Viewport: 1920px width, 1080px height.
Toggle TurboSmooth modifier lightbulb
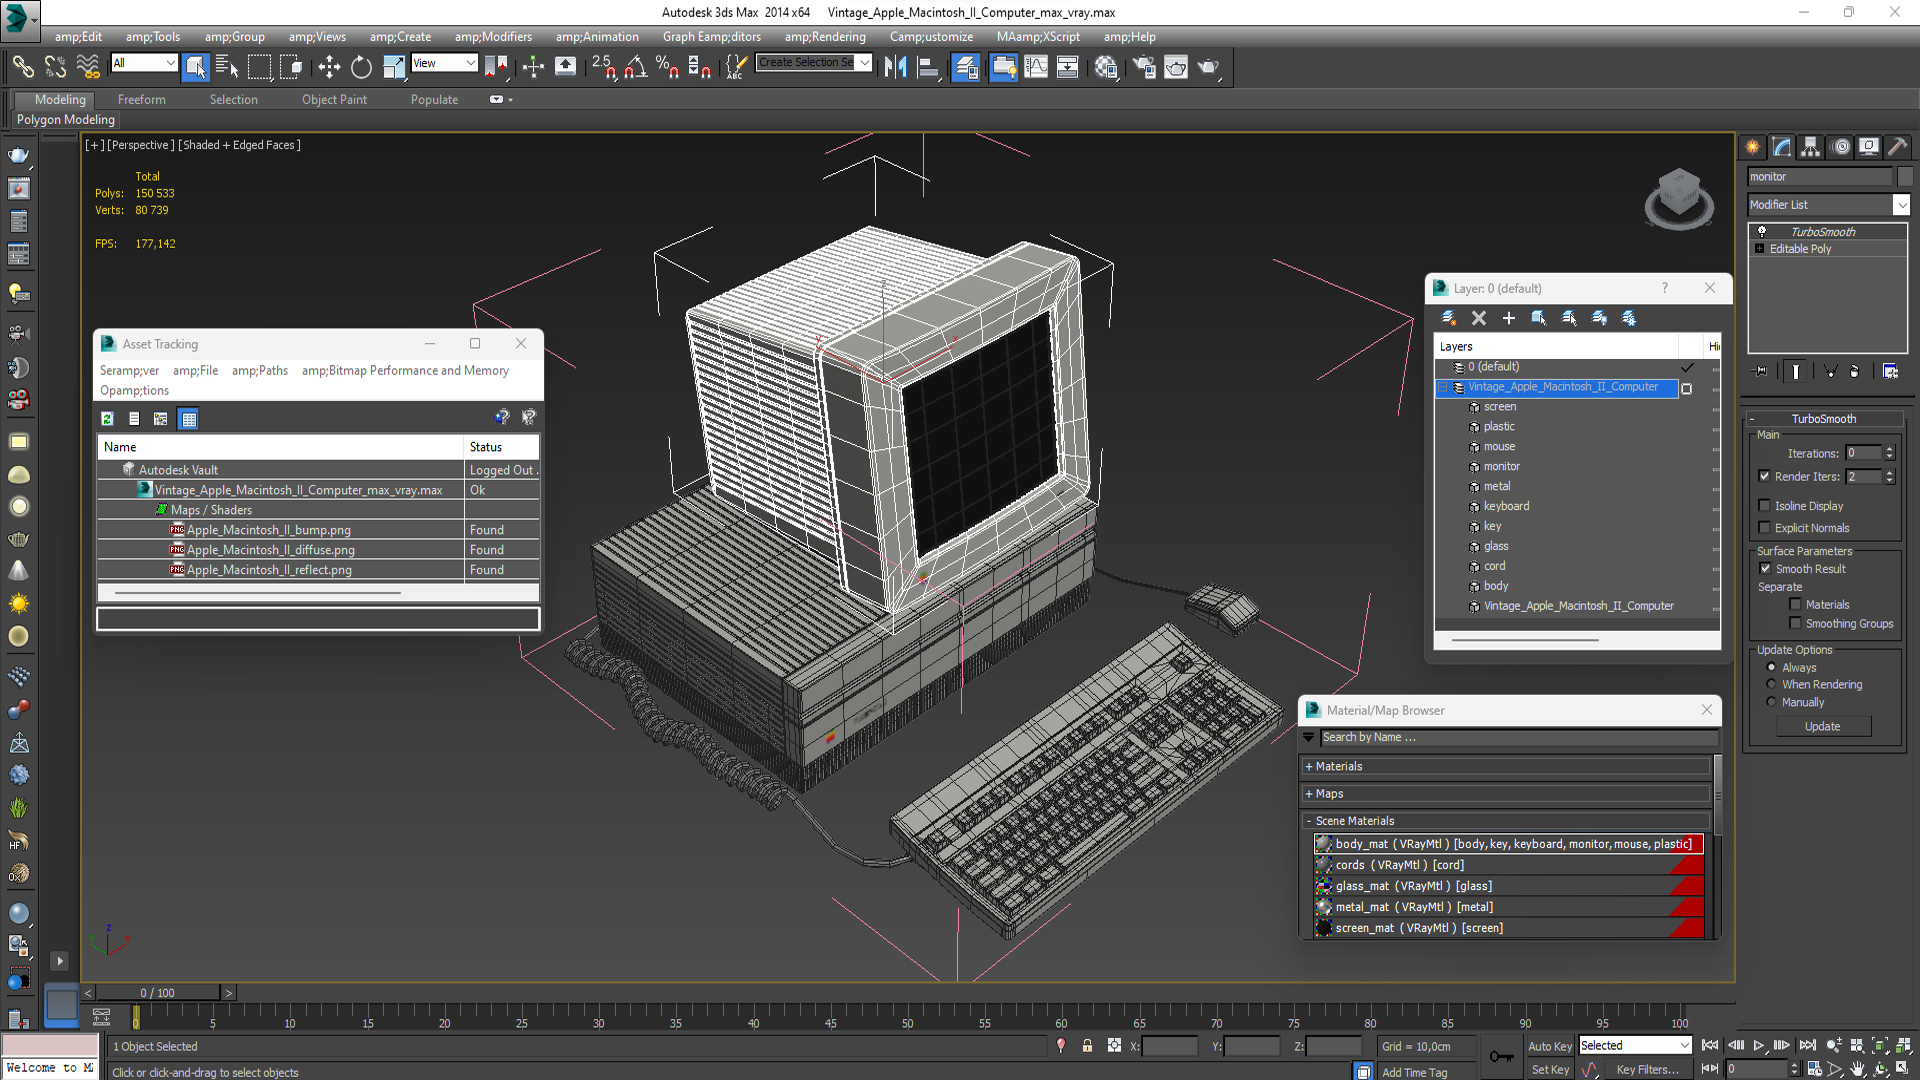click(x=1762, y=231)
